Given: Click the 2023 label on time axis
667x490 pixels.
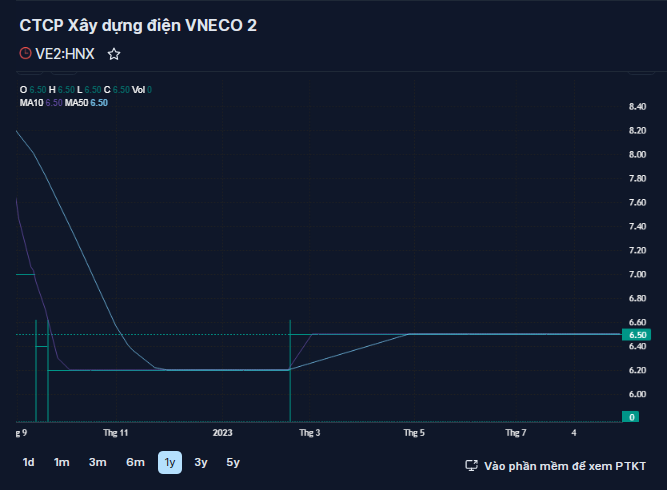Looking at the screenshot, I should click(222, 433).
